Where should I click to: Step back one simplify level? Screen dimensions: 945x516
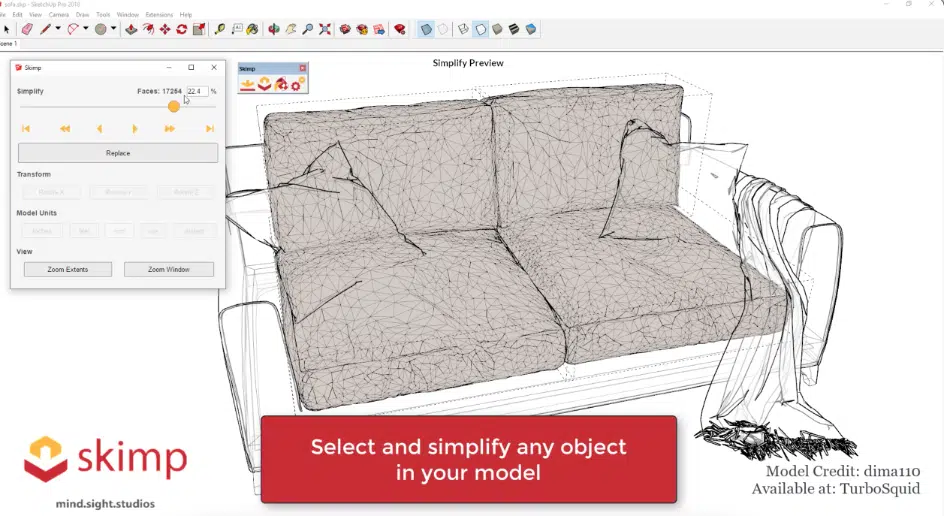[99, 128]
